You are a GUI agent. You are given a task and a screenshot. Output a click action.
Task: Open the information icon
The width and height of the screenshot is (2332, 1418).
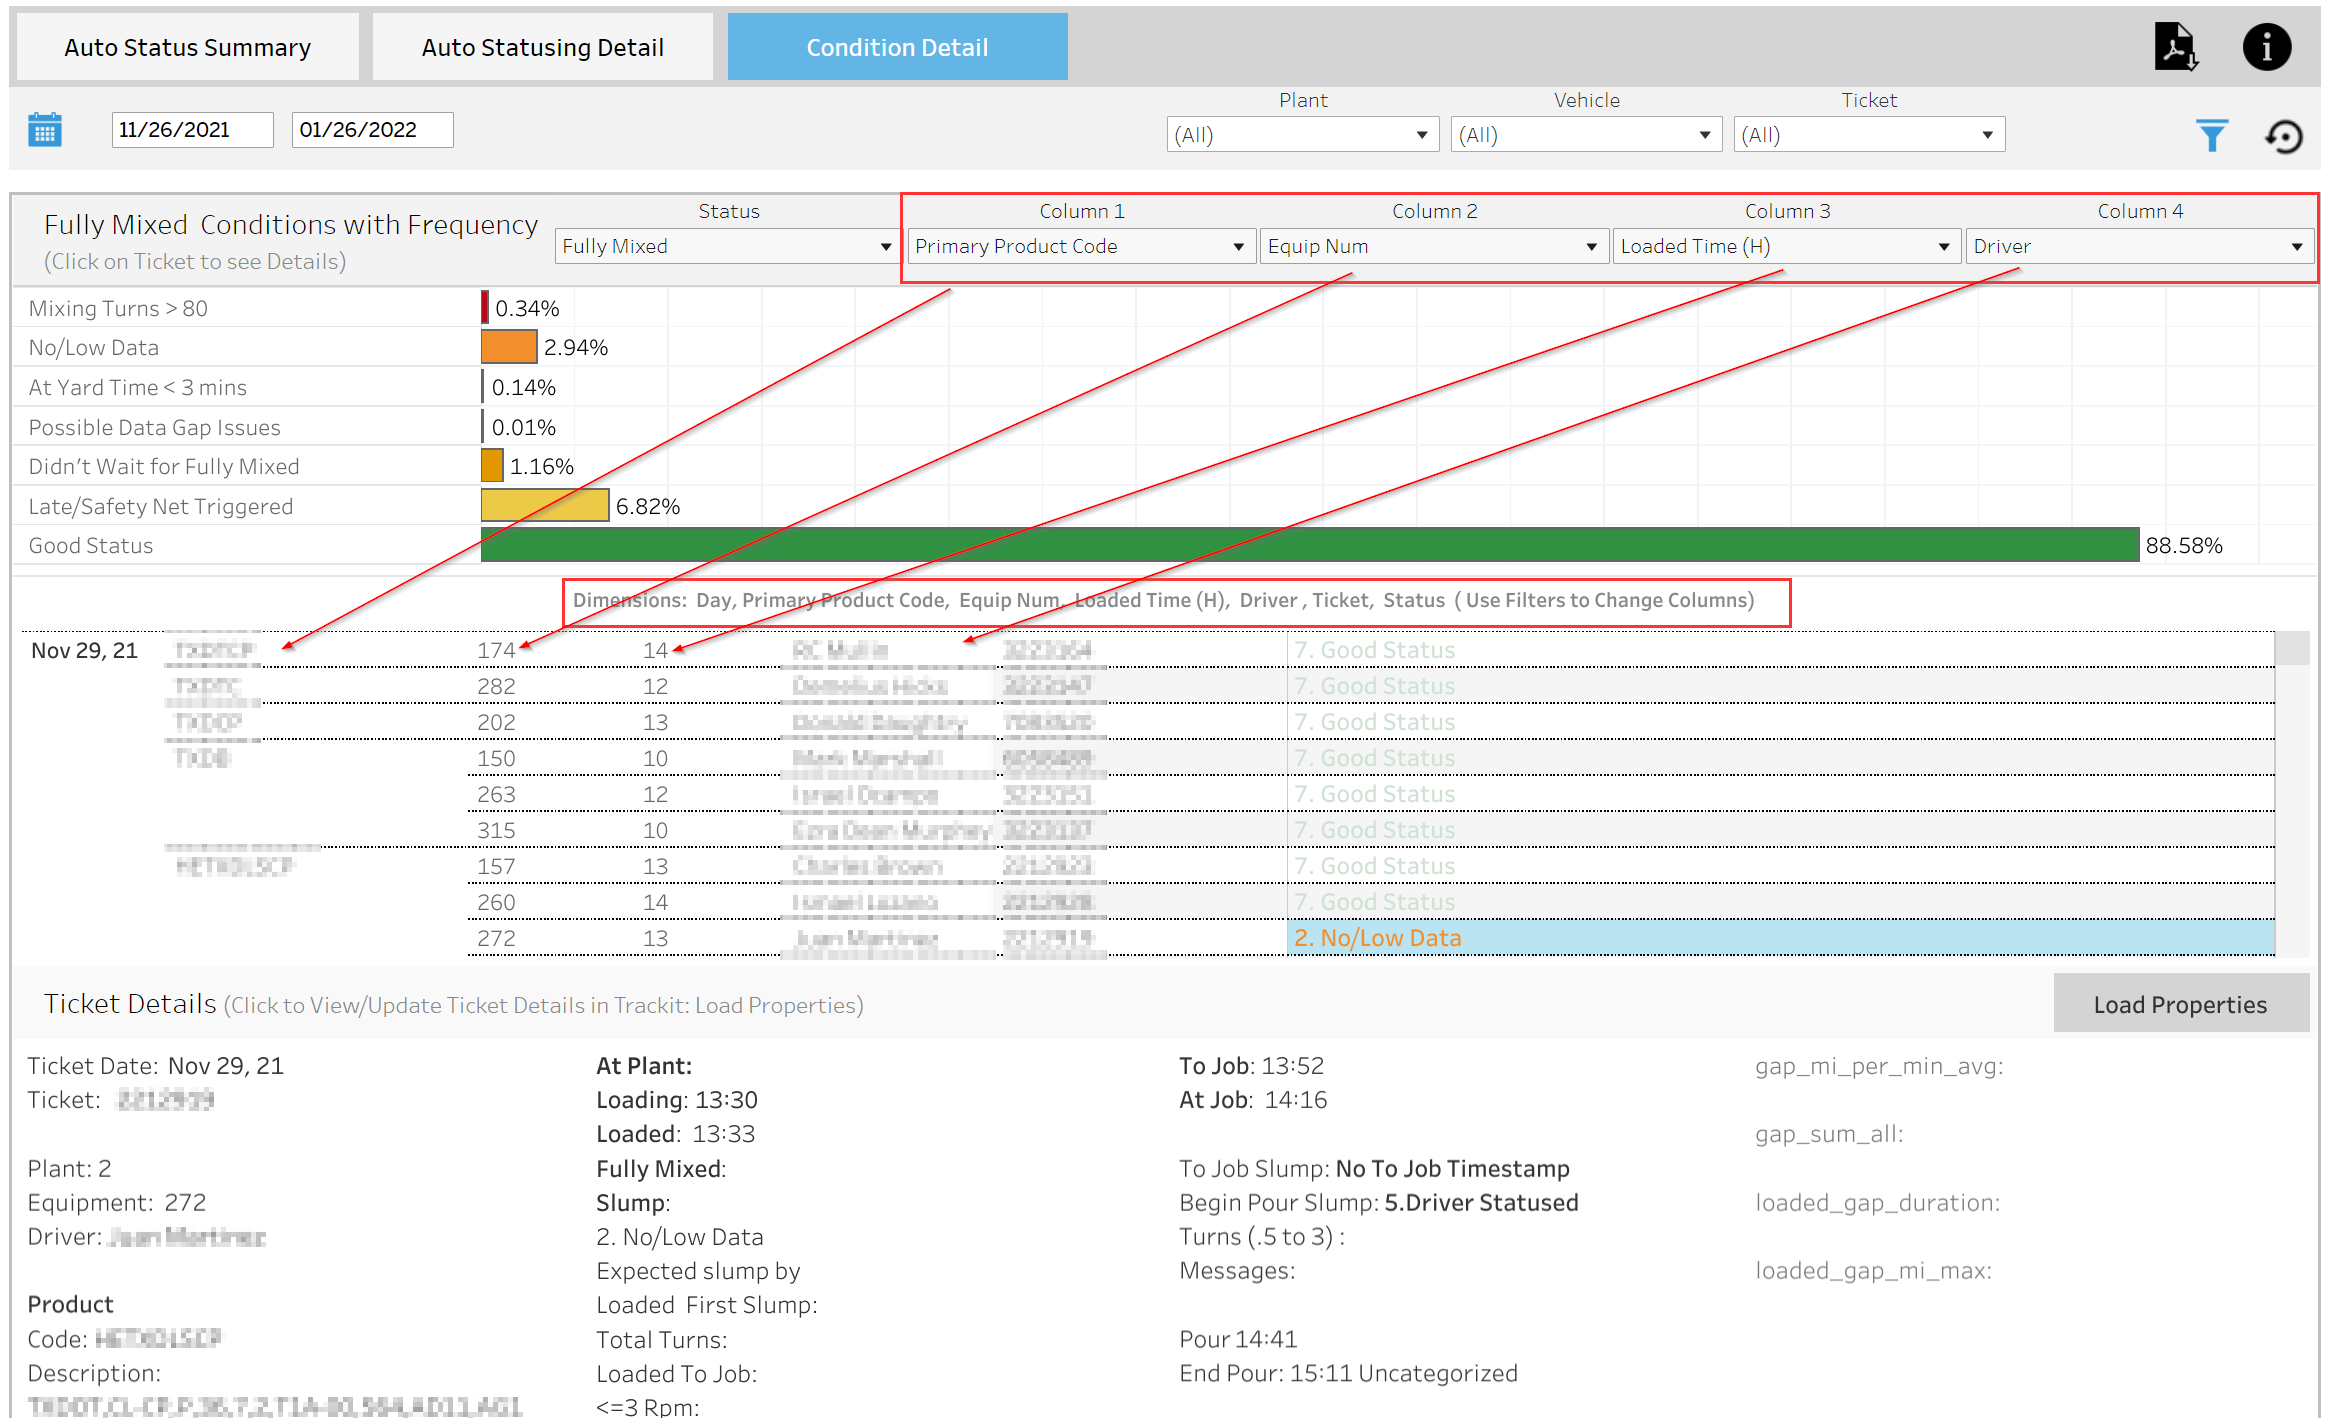[2267, 47]
